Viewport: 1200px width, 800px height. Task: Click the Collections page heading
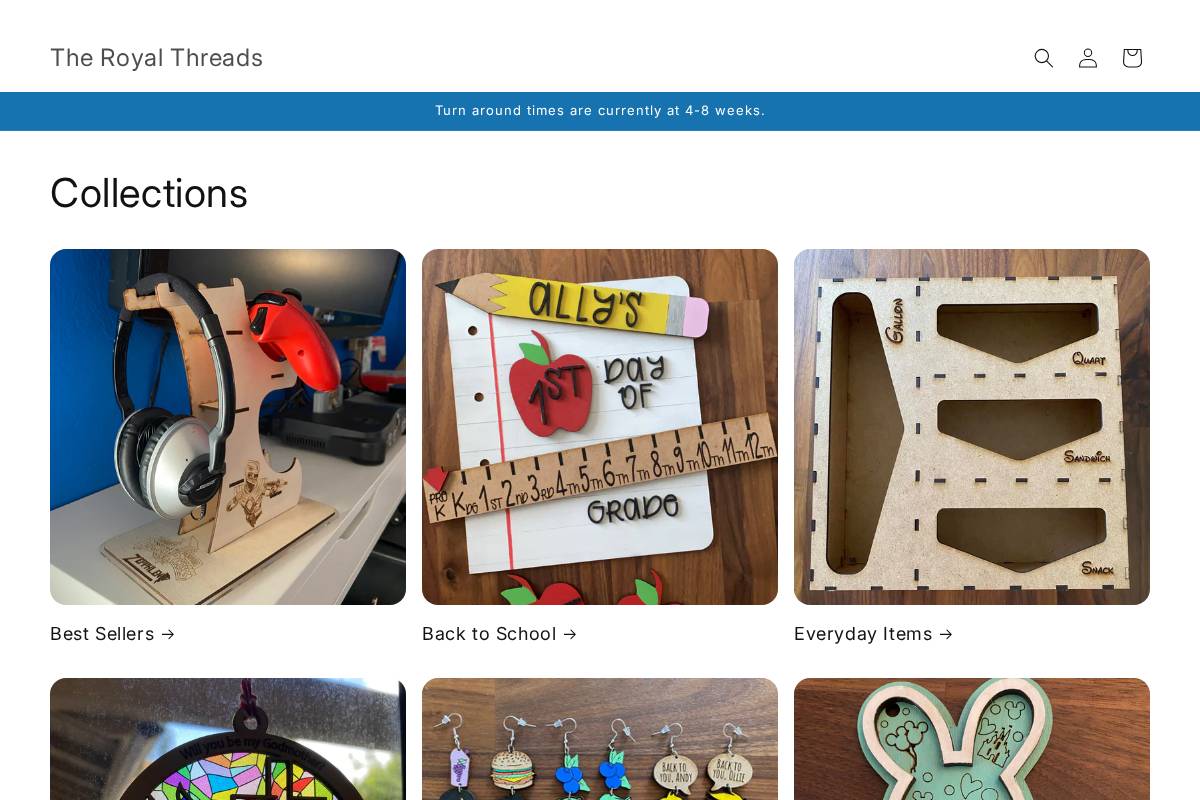pos(149,193)
